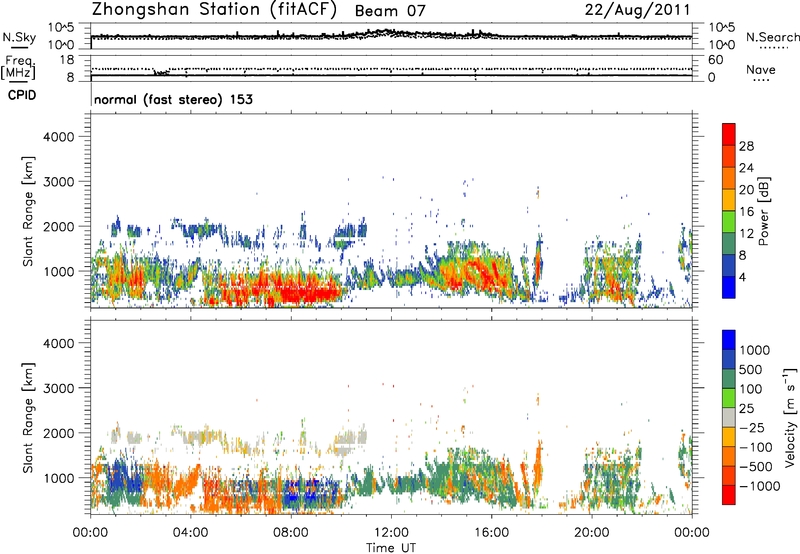Click the 'CPID' label
Screen dimensions: 800x554
[x=22, y=95]
